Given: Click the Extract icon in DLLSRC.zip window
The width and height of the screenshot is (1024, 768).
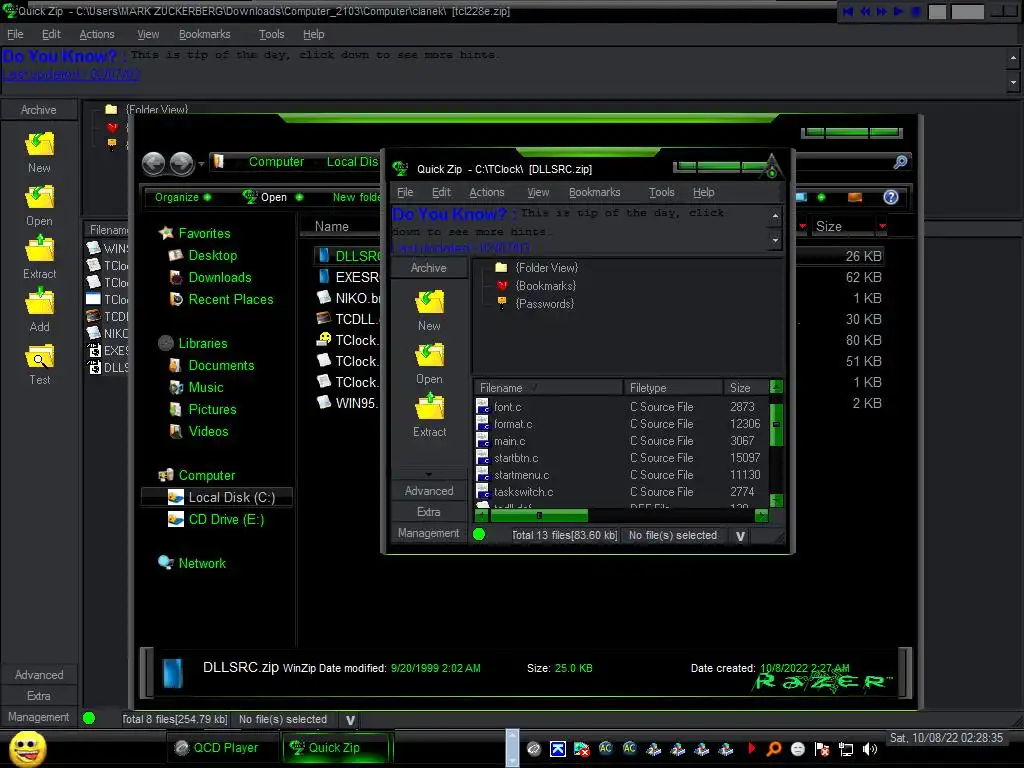Looking at the screenshot, I should (429, 406).
